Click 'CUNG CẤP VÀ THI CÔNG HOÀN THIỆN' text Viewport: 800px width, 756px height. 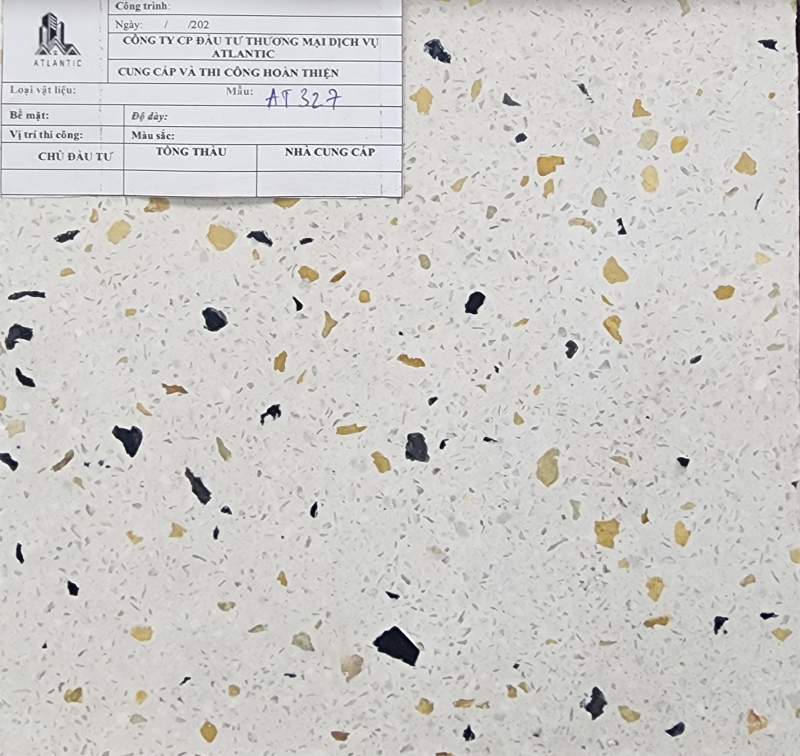click(228, 72)
